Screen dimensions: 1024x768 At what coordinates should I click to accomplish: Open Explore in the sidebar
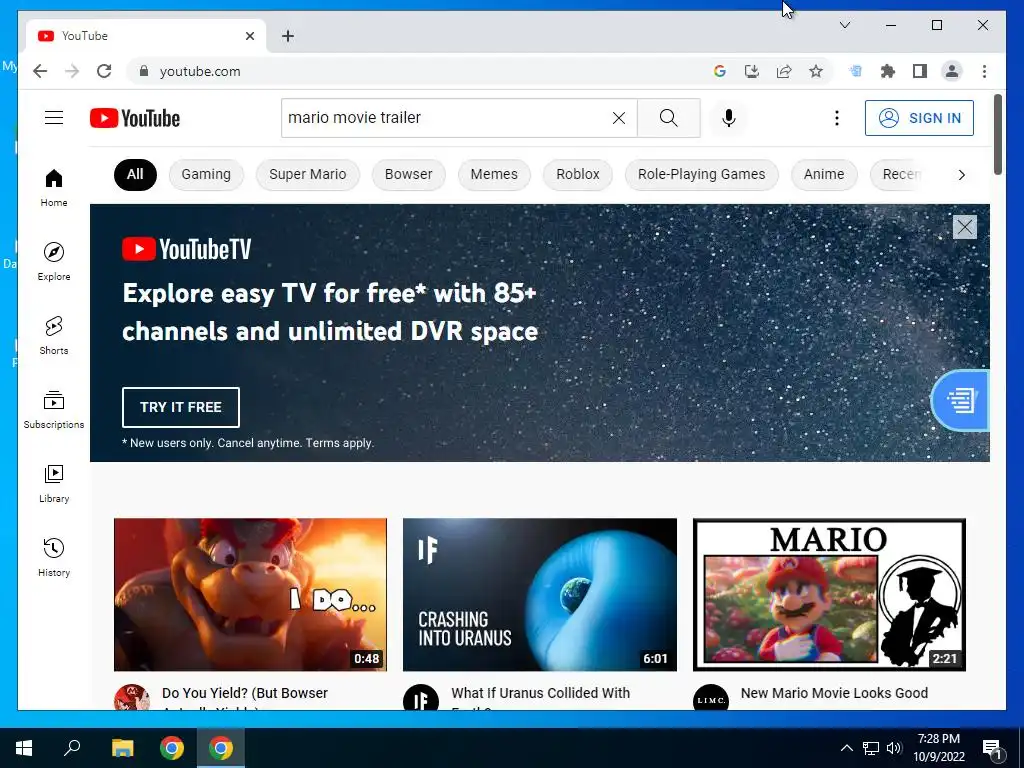pos(54,261)
